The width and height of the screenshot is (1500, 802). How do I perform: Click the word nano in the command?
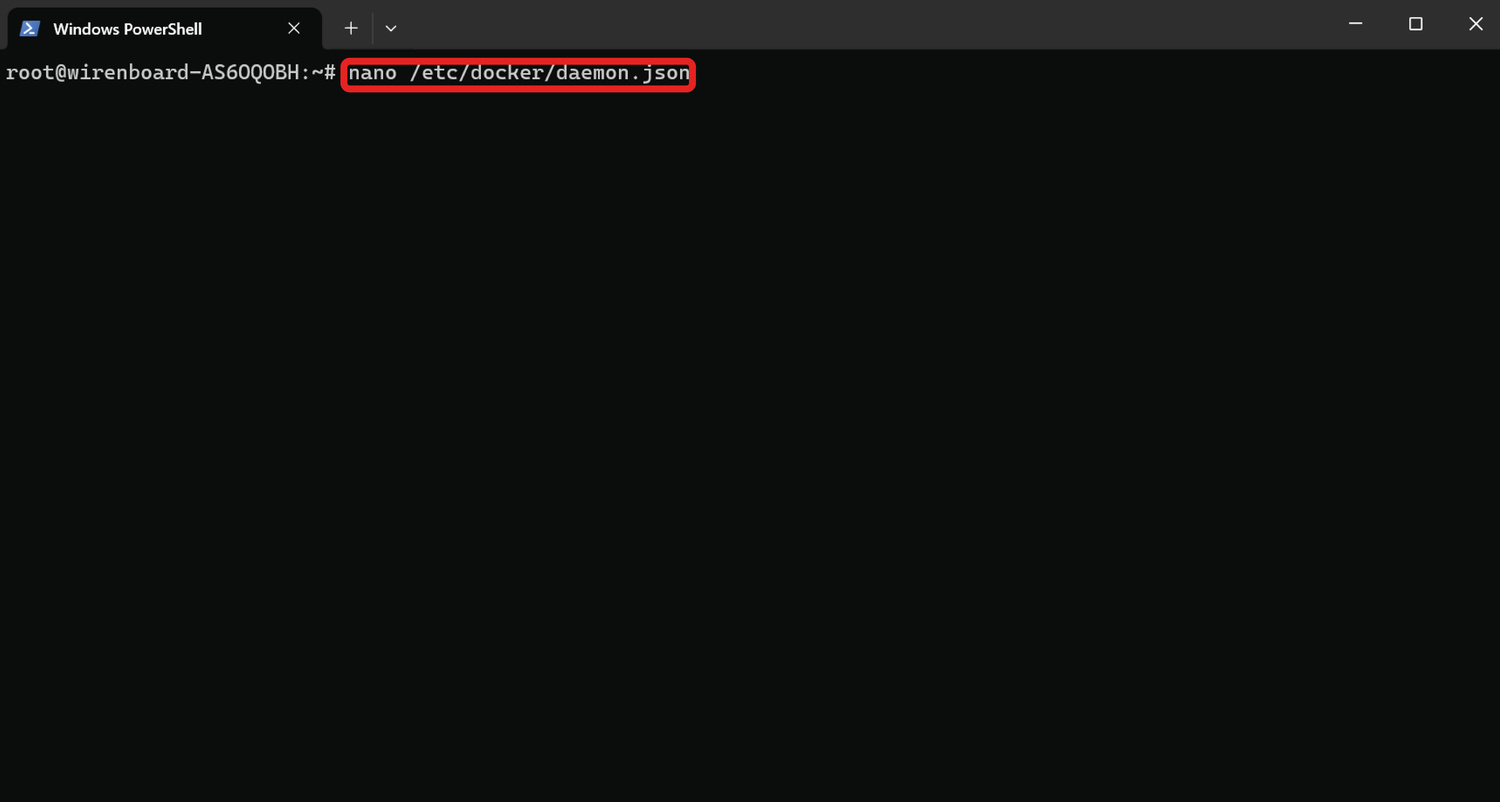pyautogui.click(x=372, y=74)
